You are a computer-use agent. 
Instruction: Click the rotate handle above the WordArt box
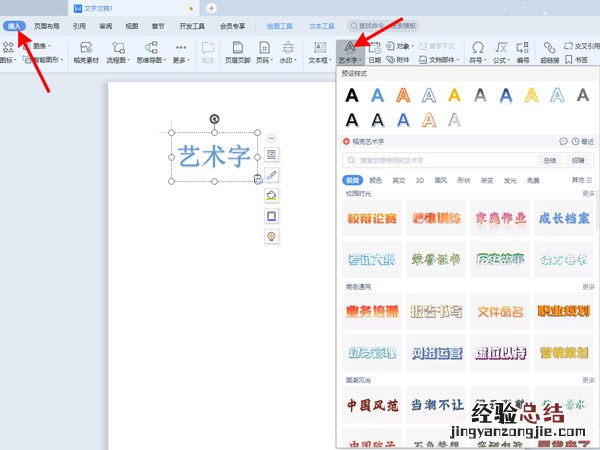pyautogui.click(x=214, y=119)
